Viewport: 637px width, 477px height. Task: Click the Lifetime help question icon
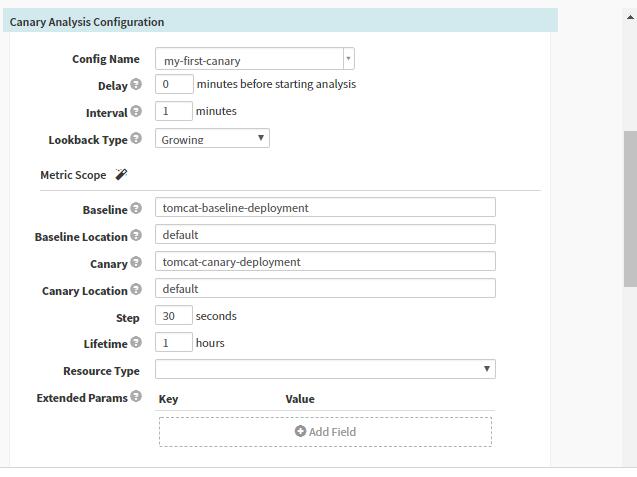136,343
